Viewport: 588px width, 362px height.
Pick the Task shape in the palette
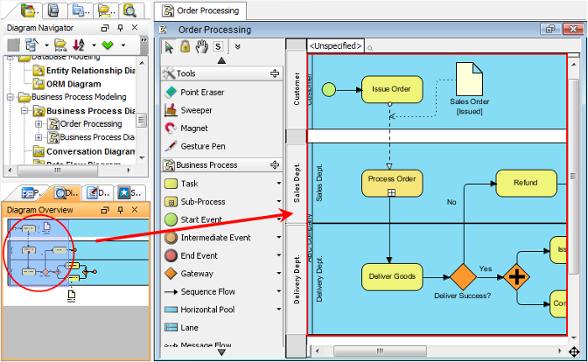point(182,183)
